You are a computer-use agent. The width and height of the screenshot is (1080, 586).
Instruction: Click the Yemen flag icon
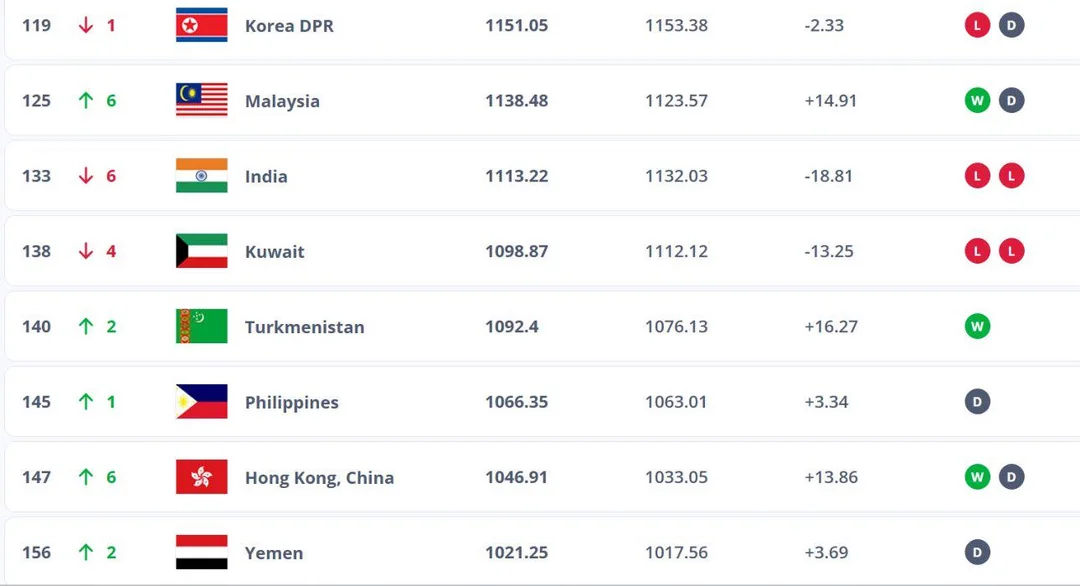(x=201, y=552)
